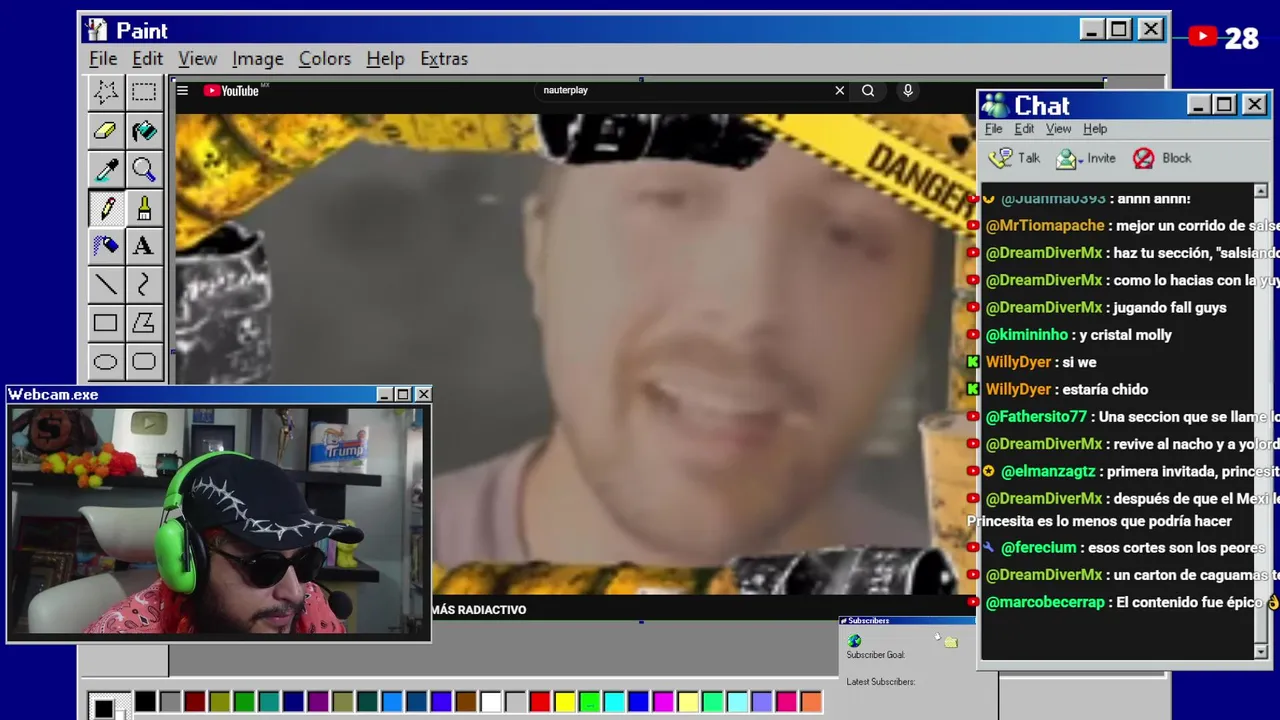Image resolution: width=1280 pixels, height=720 pixels.
Task: Select the Rounded Rectangle tool
Action: (144, 361)
